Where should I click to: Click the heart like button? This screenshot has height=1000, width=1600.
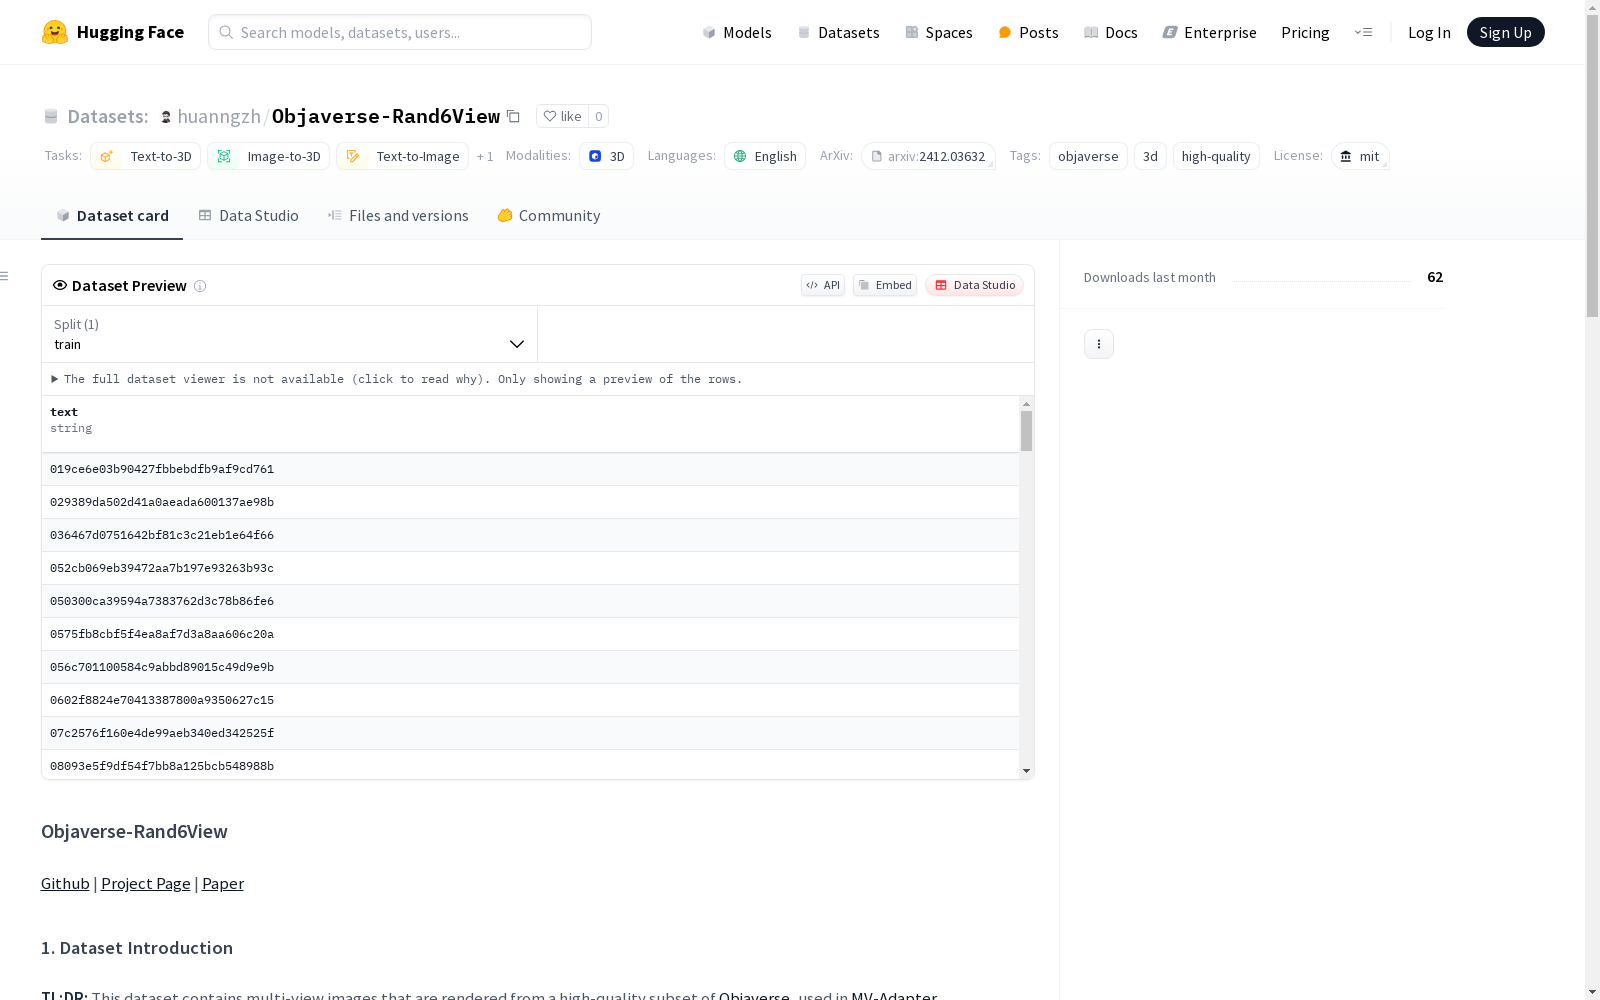(x=562, y=116)
